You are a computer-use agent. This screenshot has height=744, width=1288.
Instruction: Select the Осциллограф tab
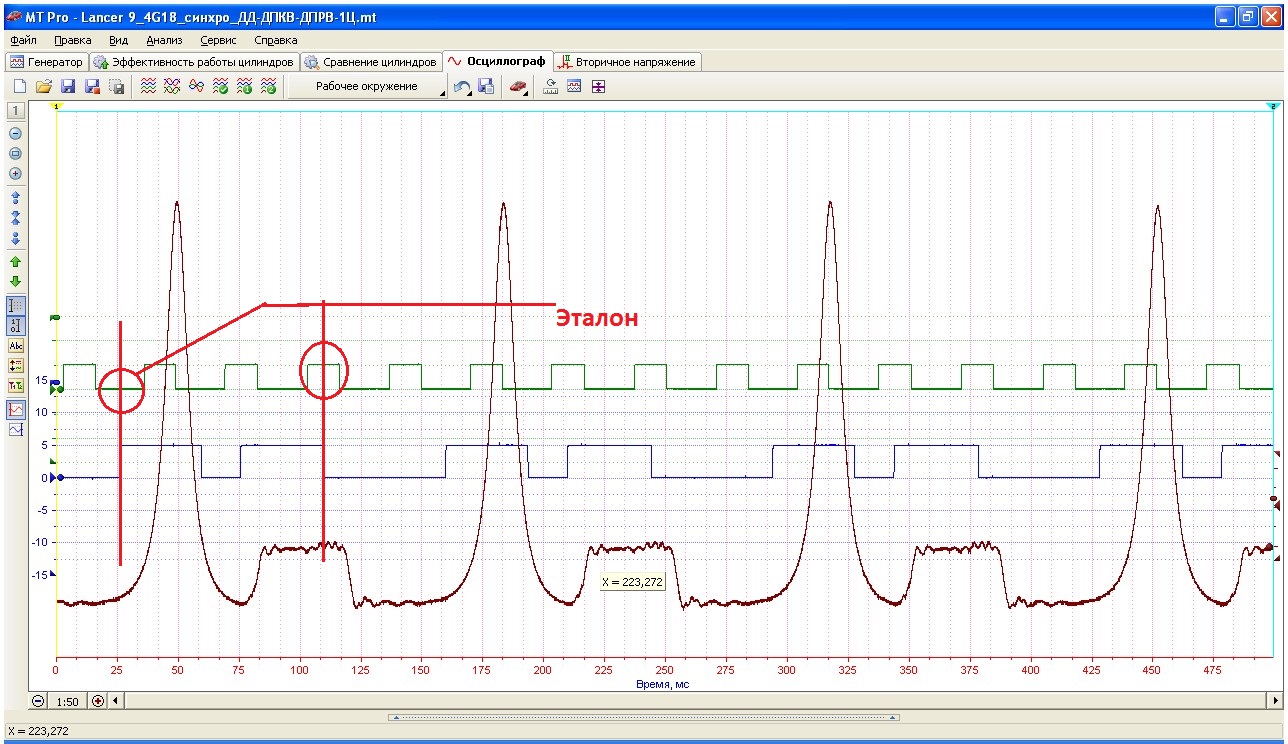(497, 61)
